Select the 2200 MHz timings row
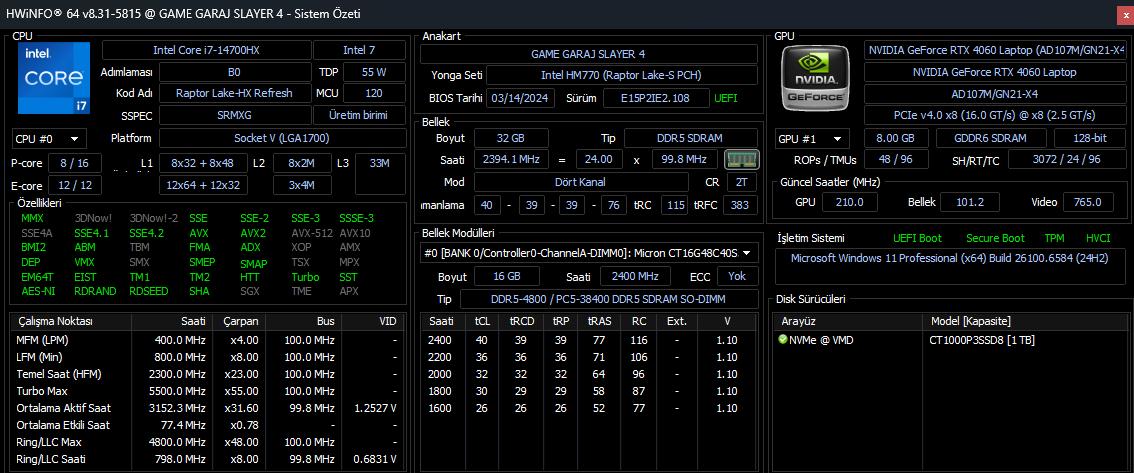 coord(589,357)
